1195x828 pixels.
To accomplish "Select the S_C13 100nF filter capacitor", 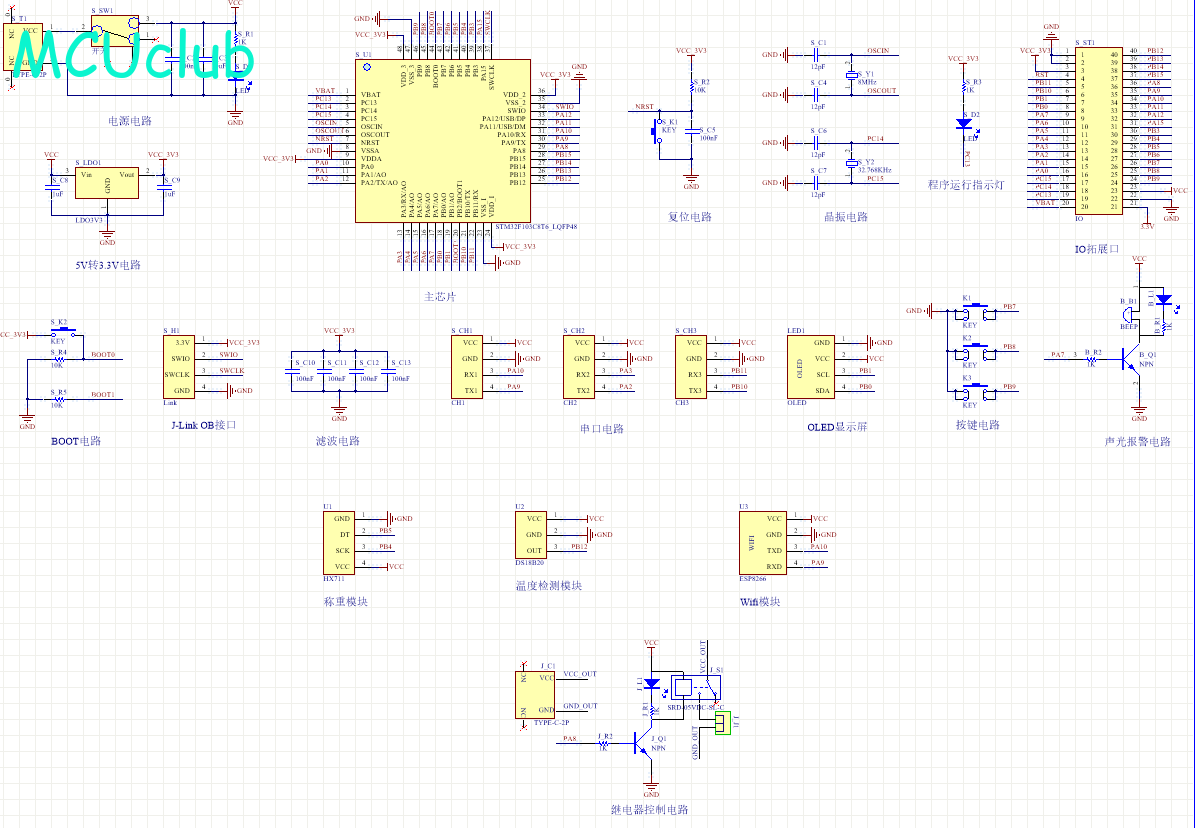I will (388, 371).
